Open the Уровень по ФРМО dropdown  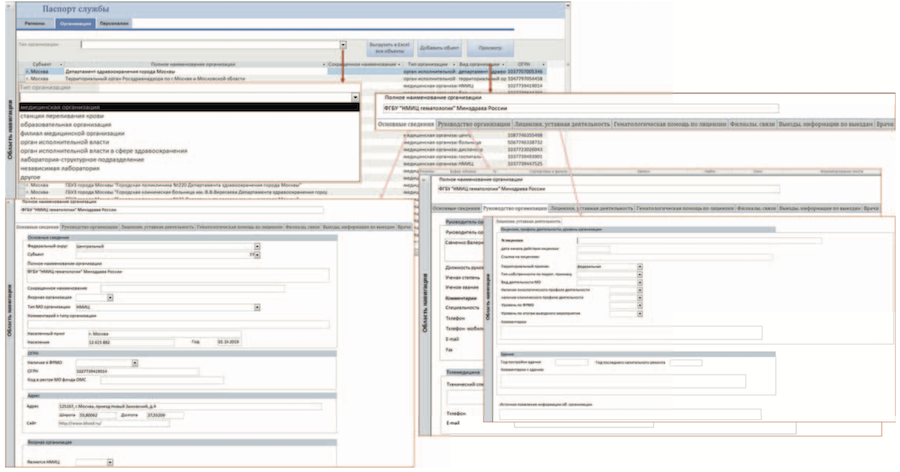coord(639,305)
